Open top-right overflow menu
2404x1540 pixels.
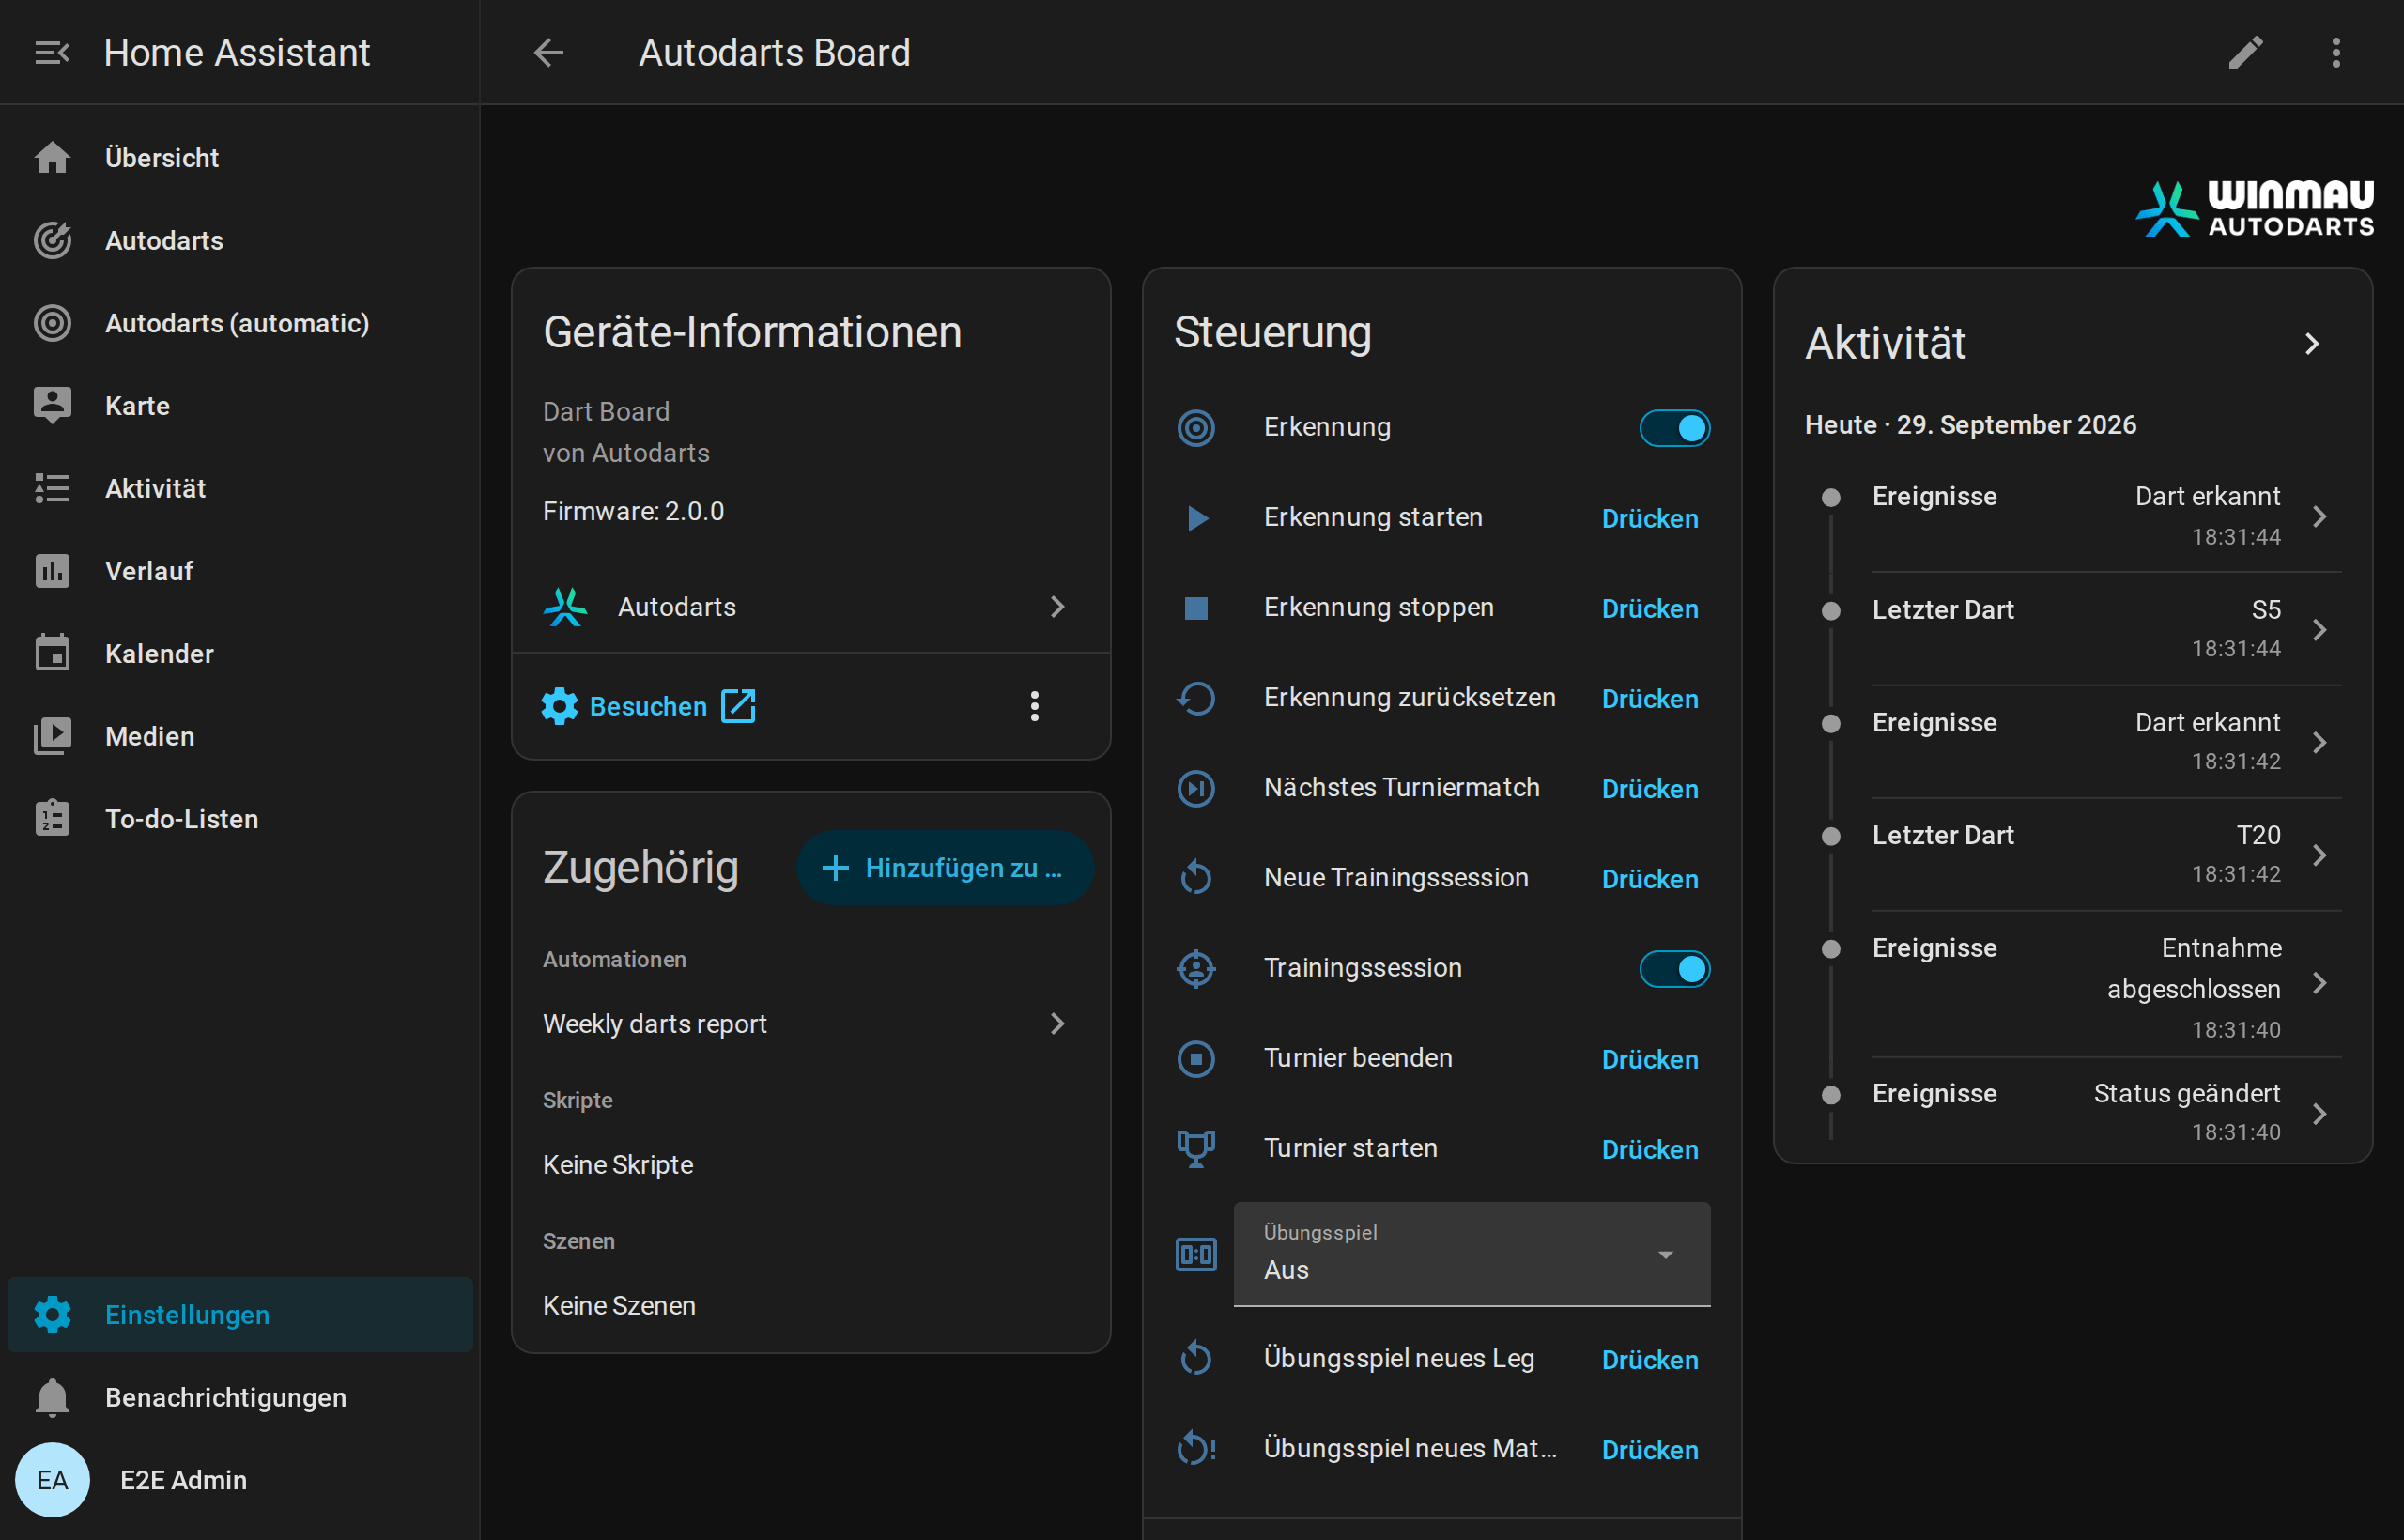click(x=2336, y=52)
